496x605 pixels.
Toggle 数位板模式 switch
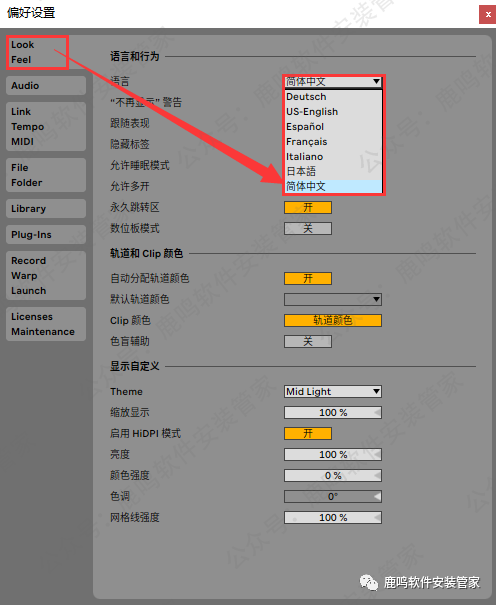pos(308,228)
